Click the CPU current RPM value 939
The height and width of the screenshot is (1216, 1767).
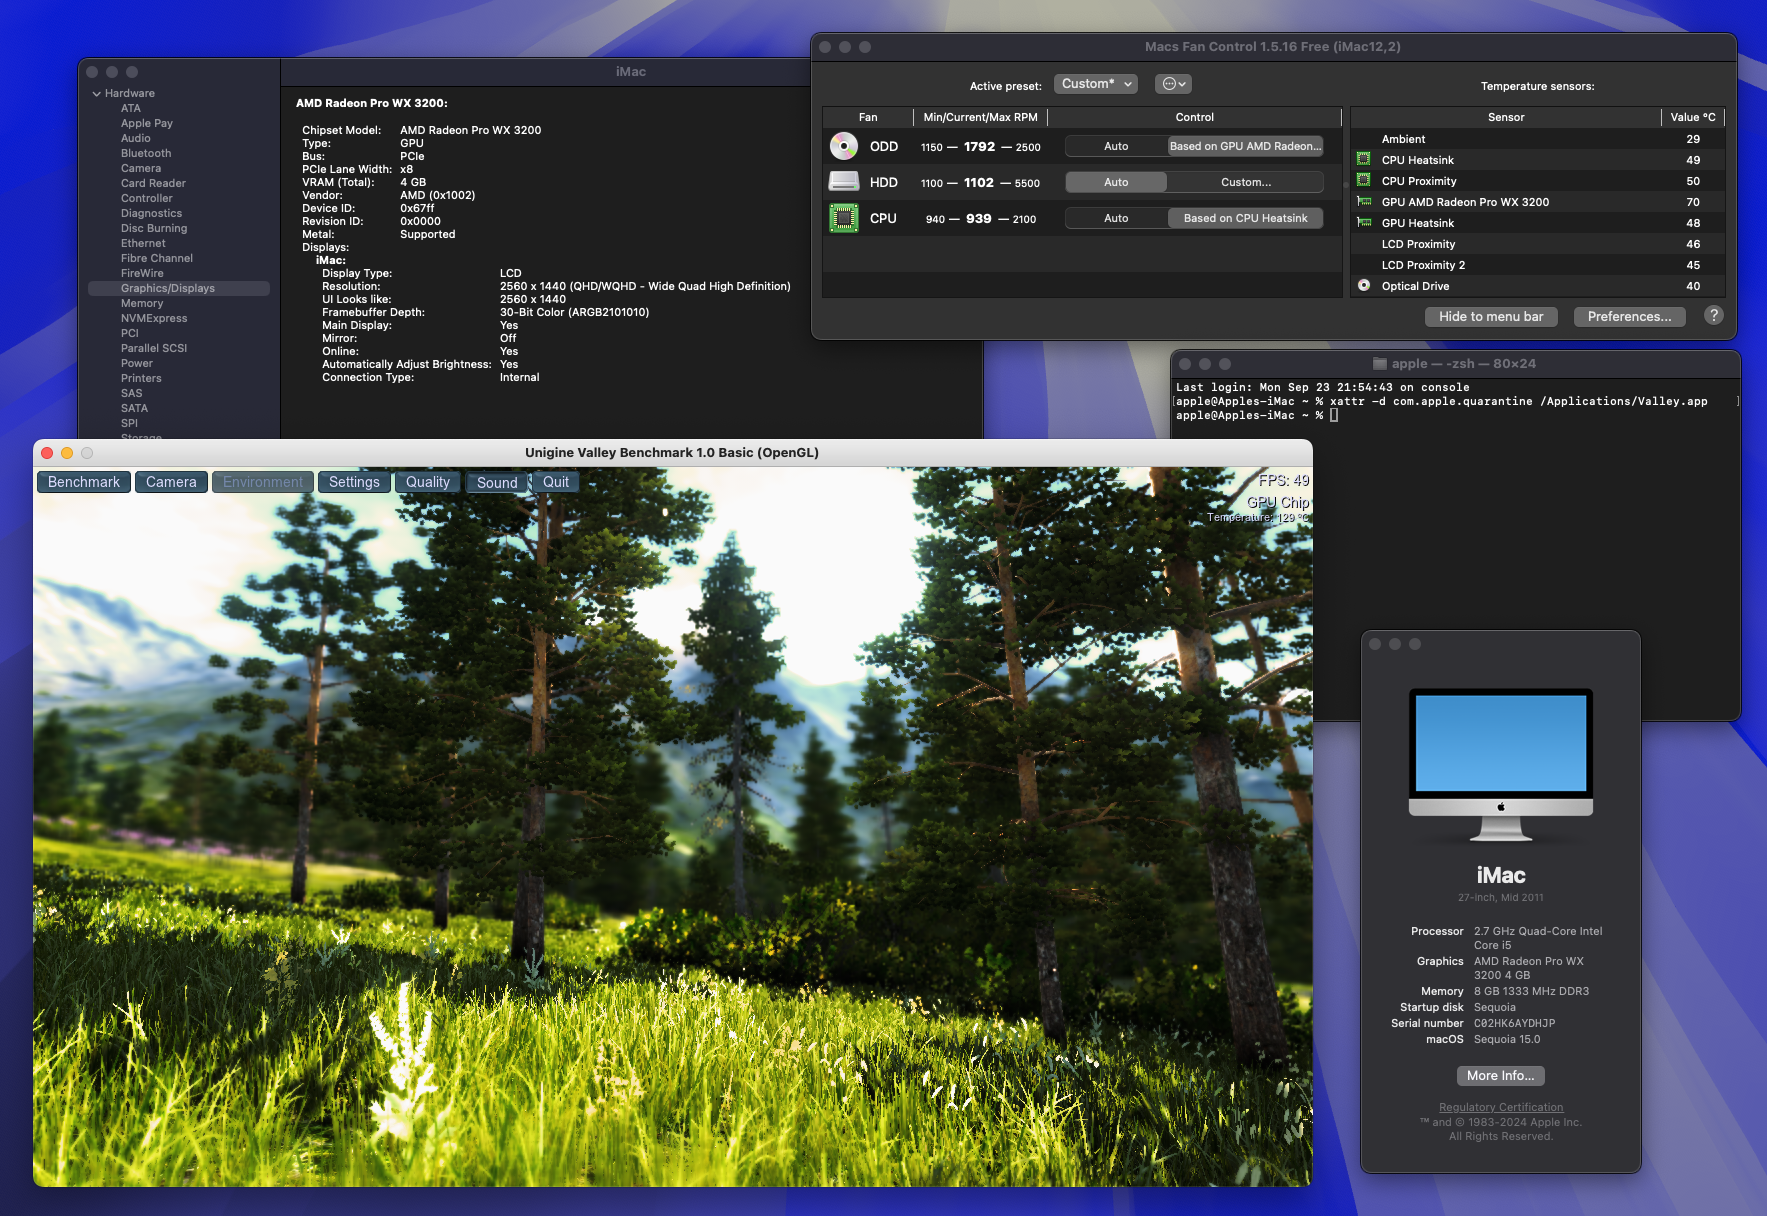pos(979,218)
